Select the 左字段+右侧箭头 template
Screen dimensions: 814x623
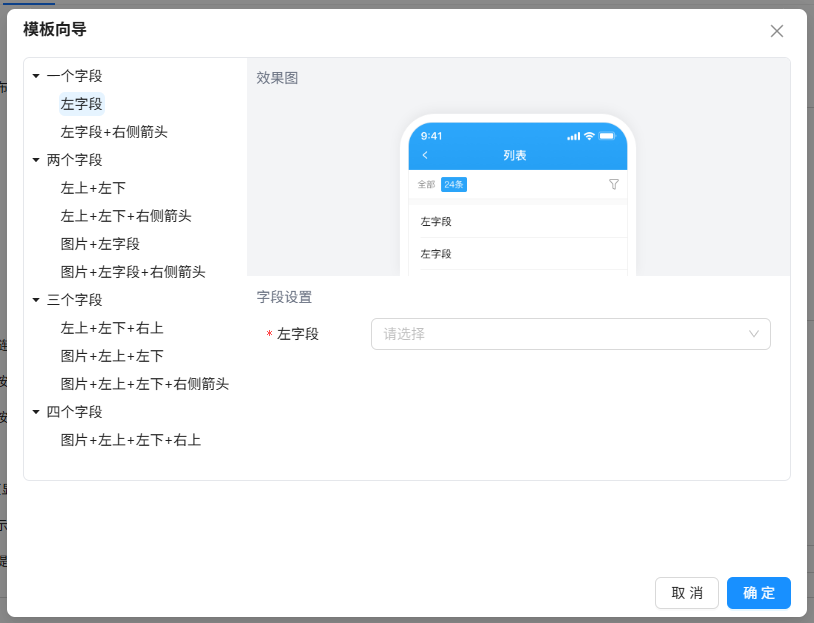pos(114,132)
